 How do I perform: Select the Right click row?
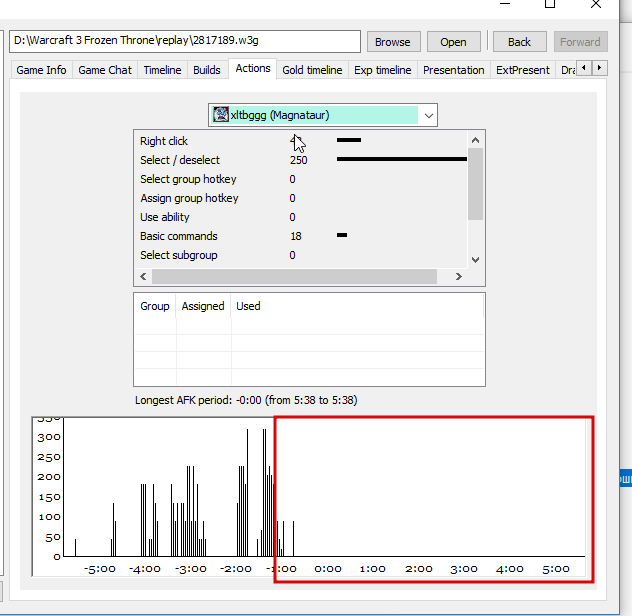click(x=301, y=141)
